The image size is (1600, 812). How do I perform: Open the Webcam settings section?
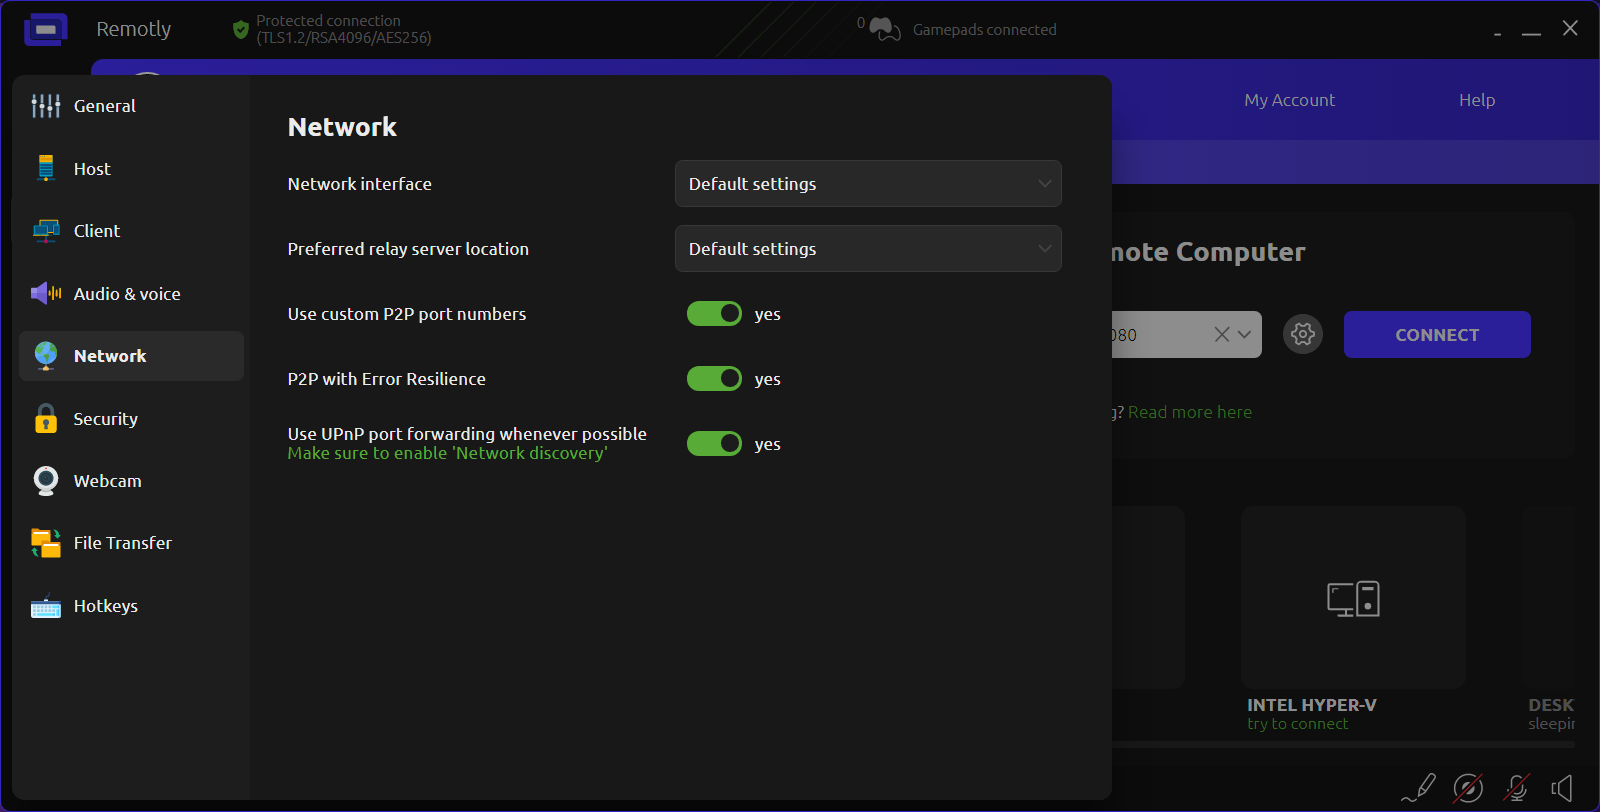pos(107,481)
